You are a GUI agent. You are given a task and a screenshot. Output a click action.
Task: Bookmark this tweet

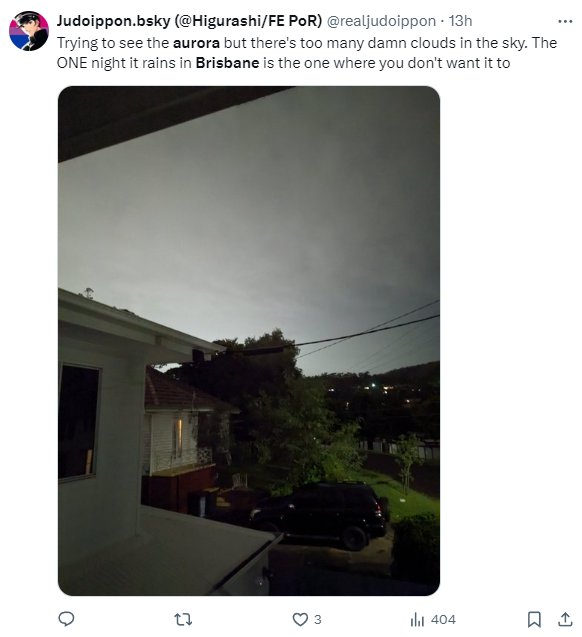534,619
